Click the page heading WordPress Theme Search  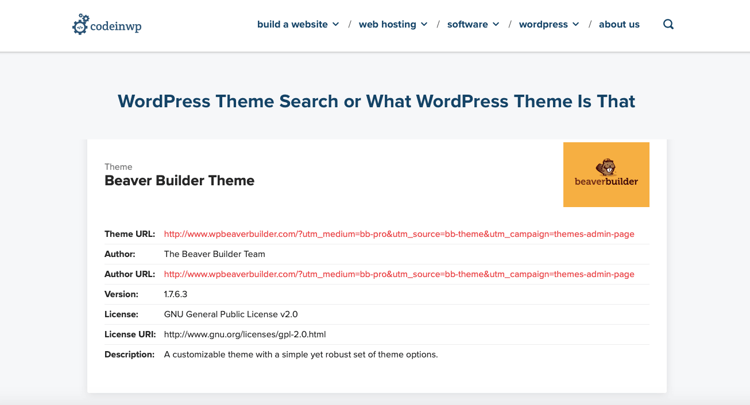coord(376,101)
